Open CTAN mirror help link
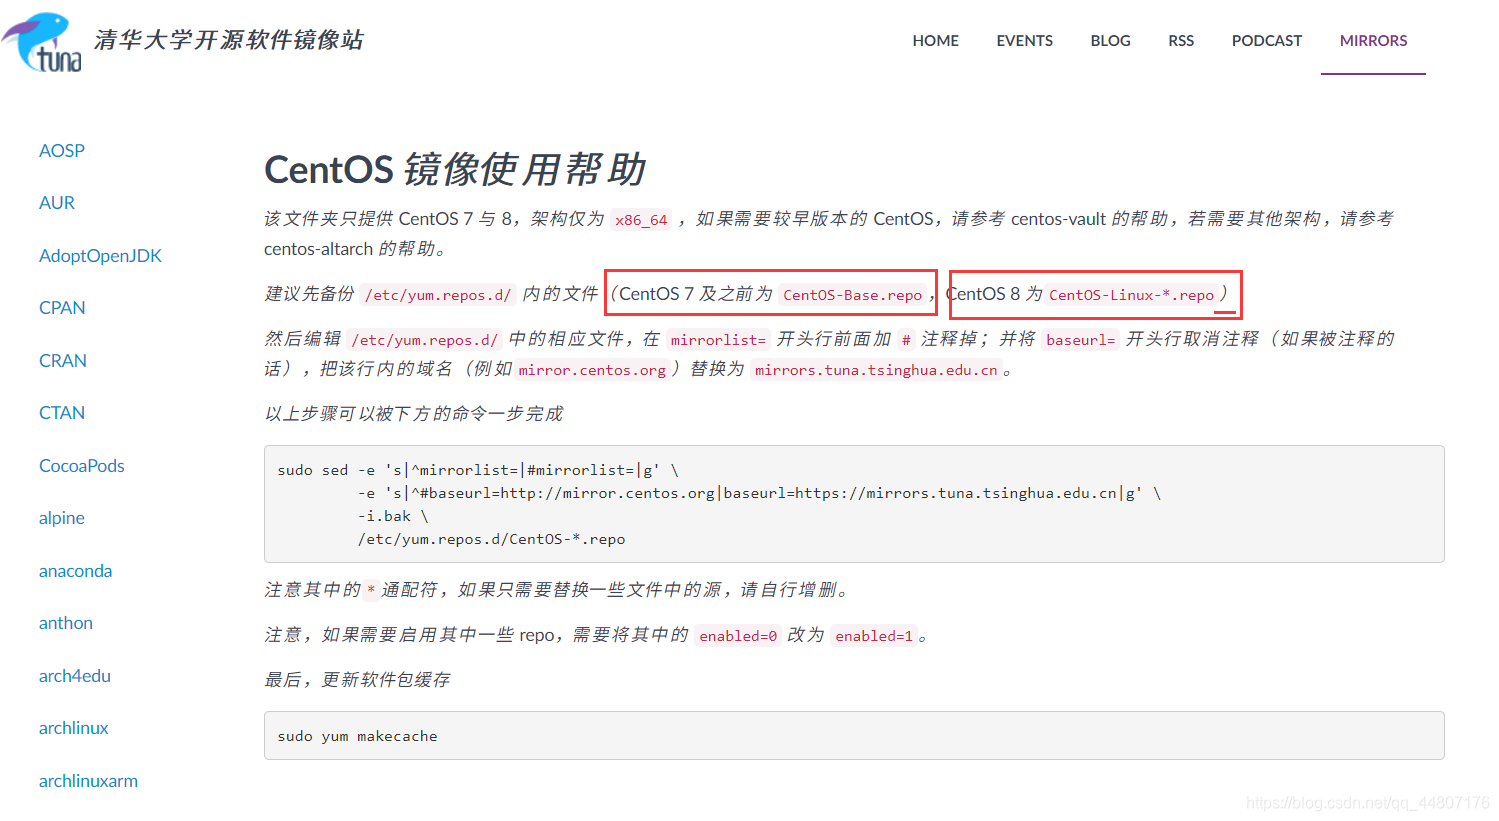This screenshot has height=821, width=1499. 62,413
